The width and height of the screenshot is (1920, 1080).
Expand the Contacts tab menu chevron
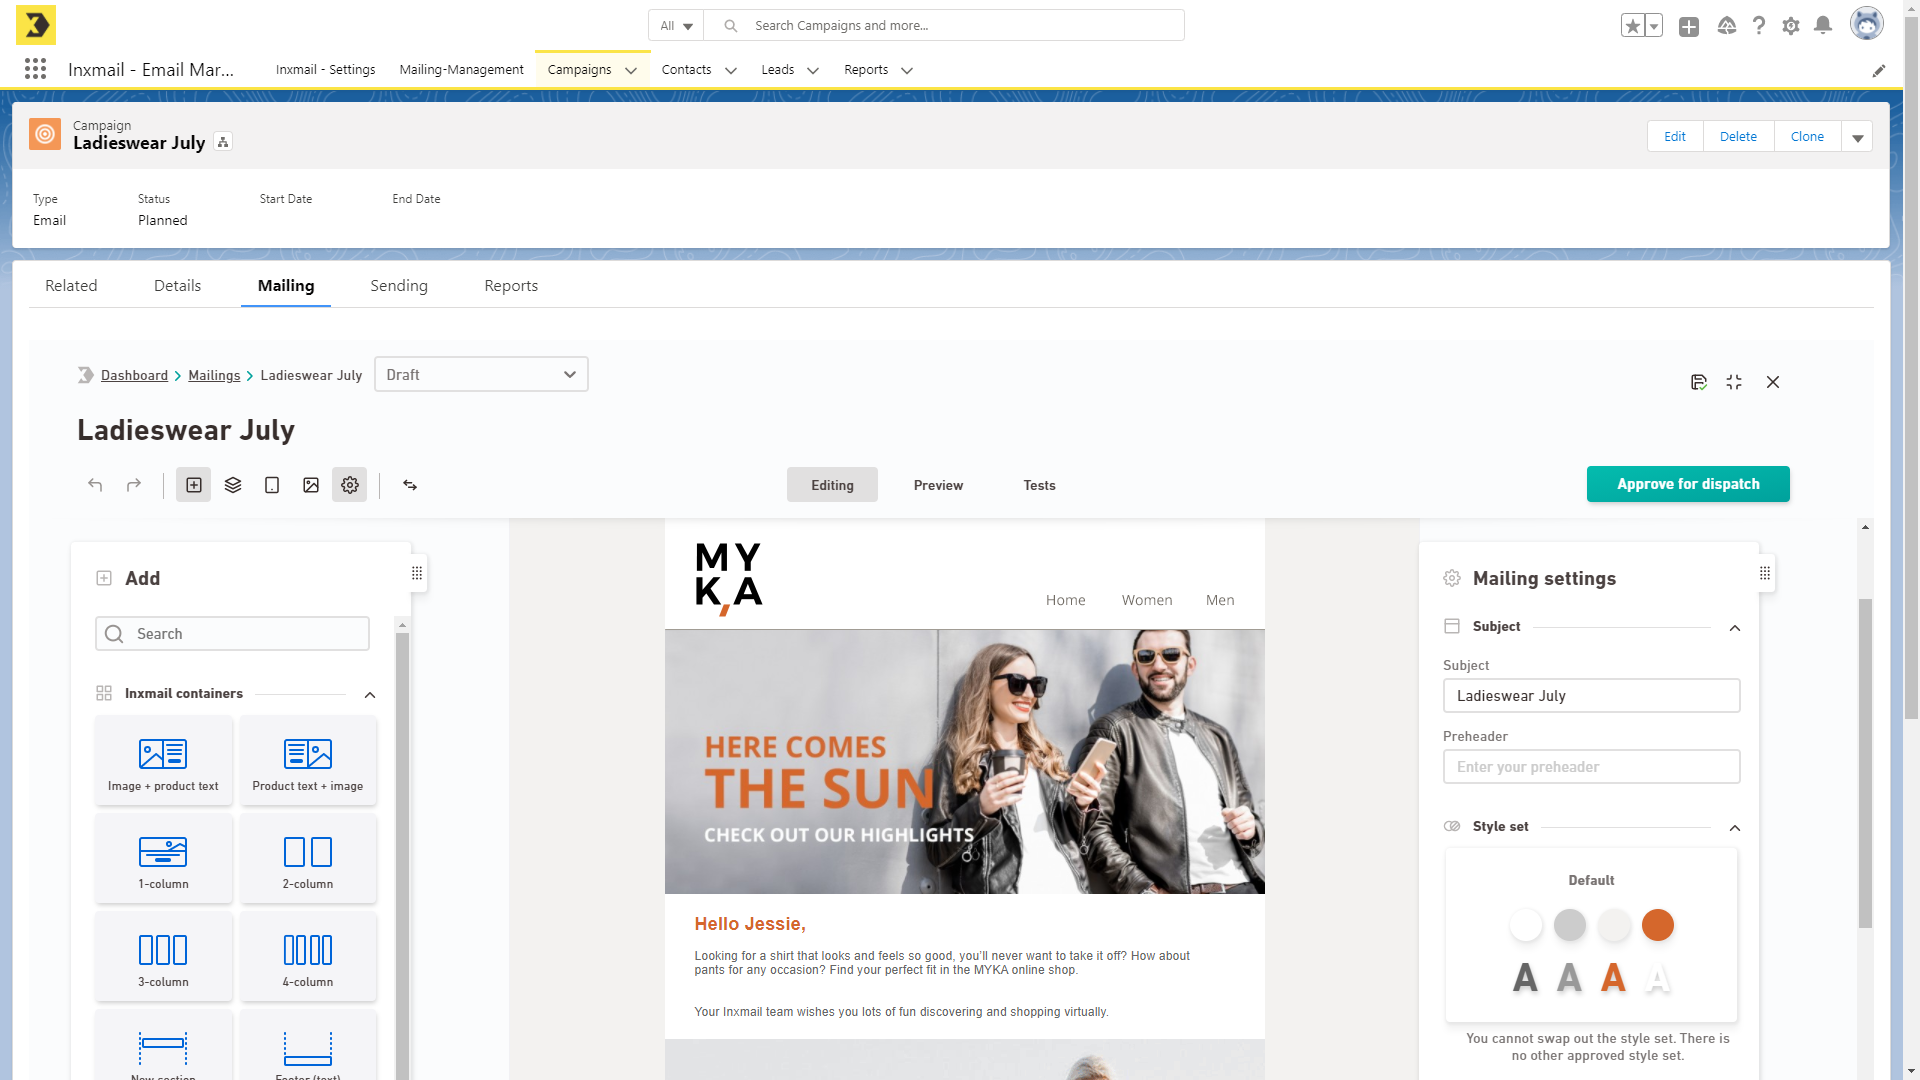(x=731, y=70)
